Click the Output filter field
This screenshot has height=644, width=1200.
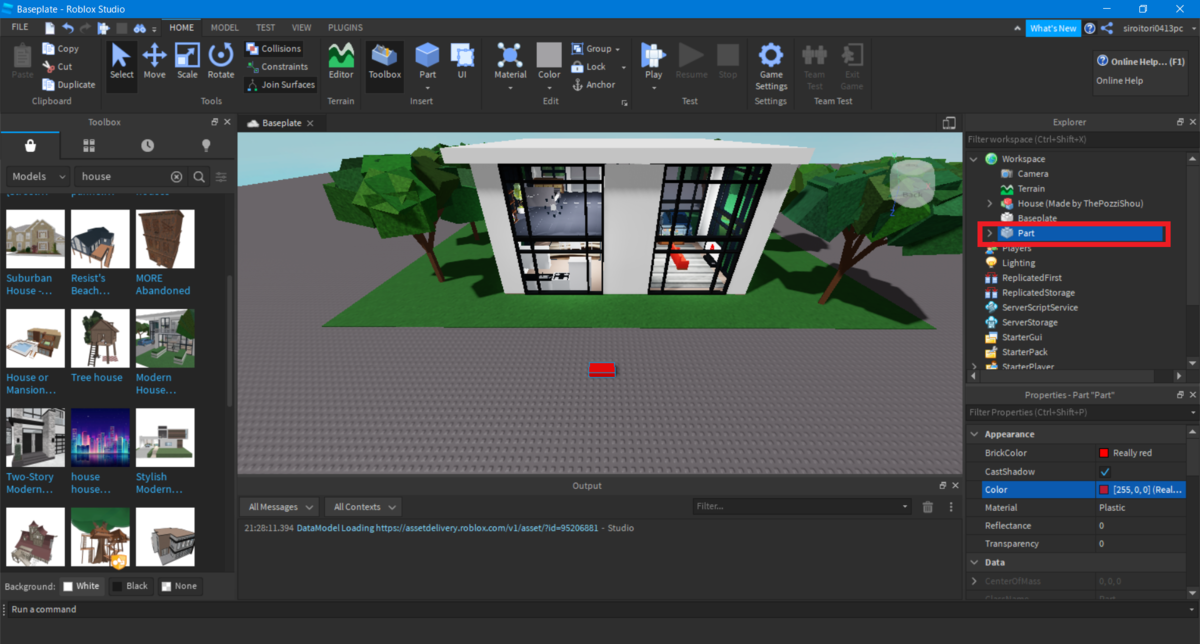click(802, 507)
